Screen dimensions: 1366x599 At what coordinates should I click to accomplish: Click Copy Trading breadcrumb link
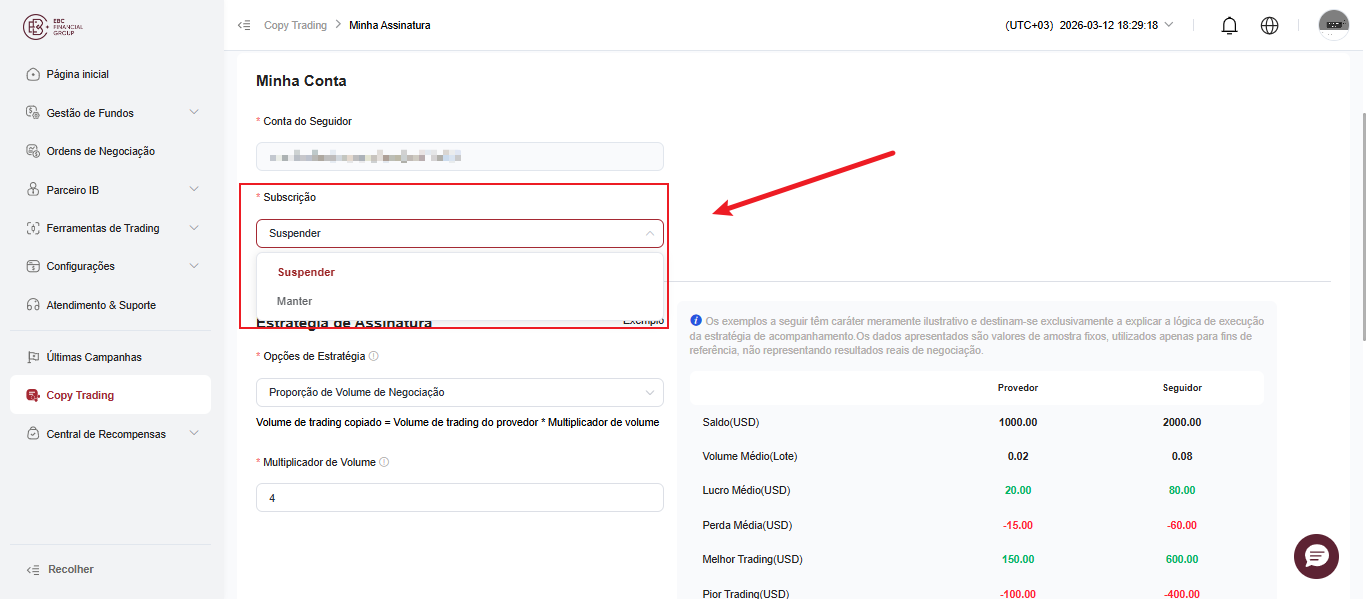pos(295,25)
